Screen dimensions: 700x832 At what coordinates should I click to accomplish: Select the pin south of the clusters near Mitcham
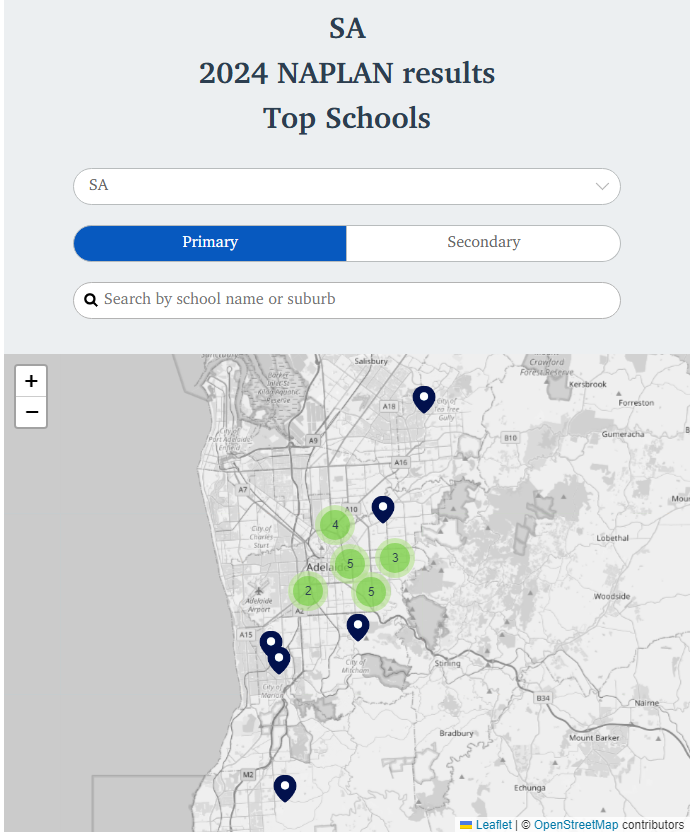(358, 627)
